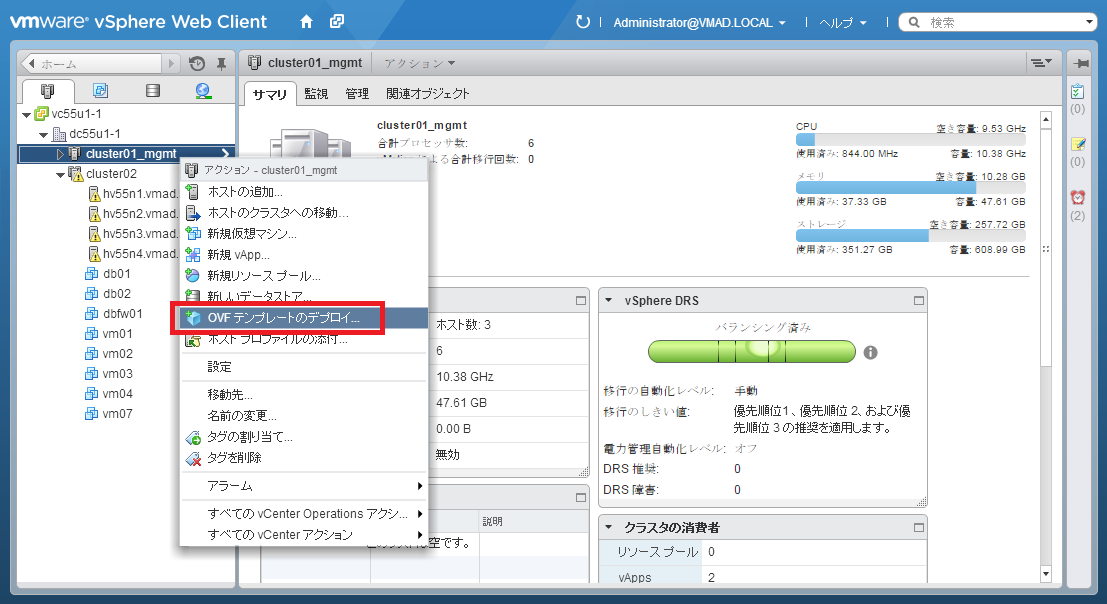Choose Add Host from context menu

pos(304,192)
